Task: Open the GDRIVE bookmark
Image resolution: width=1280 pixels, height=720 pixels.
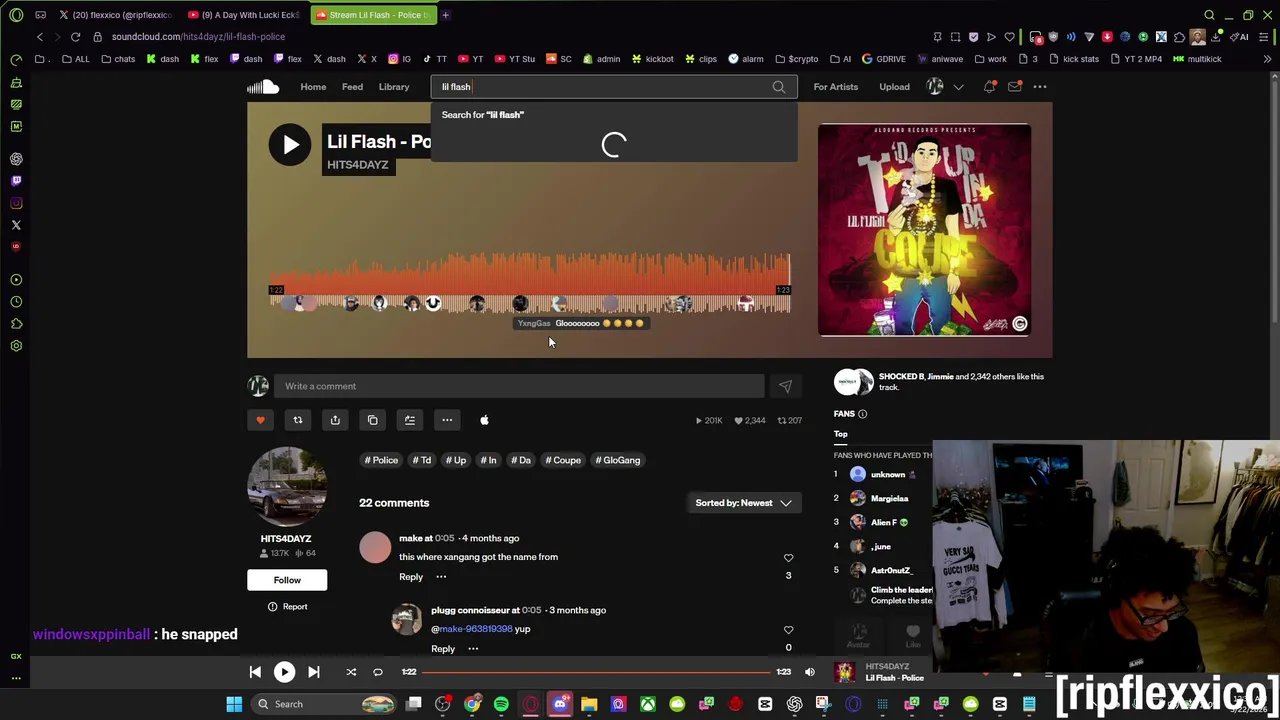Action: [x=884, y=59]
